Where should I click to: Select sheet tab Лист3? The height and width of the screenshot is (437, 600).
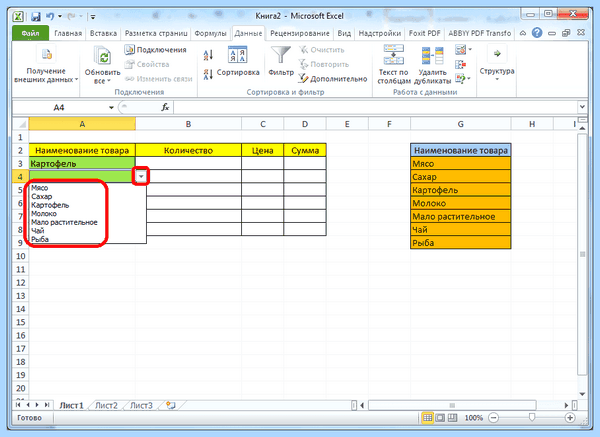[141, 405]
